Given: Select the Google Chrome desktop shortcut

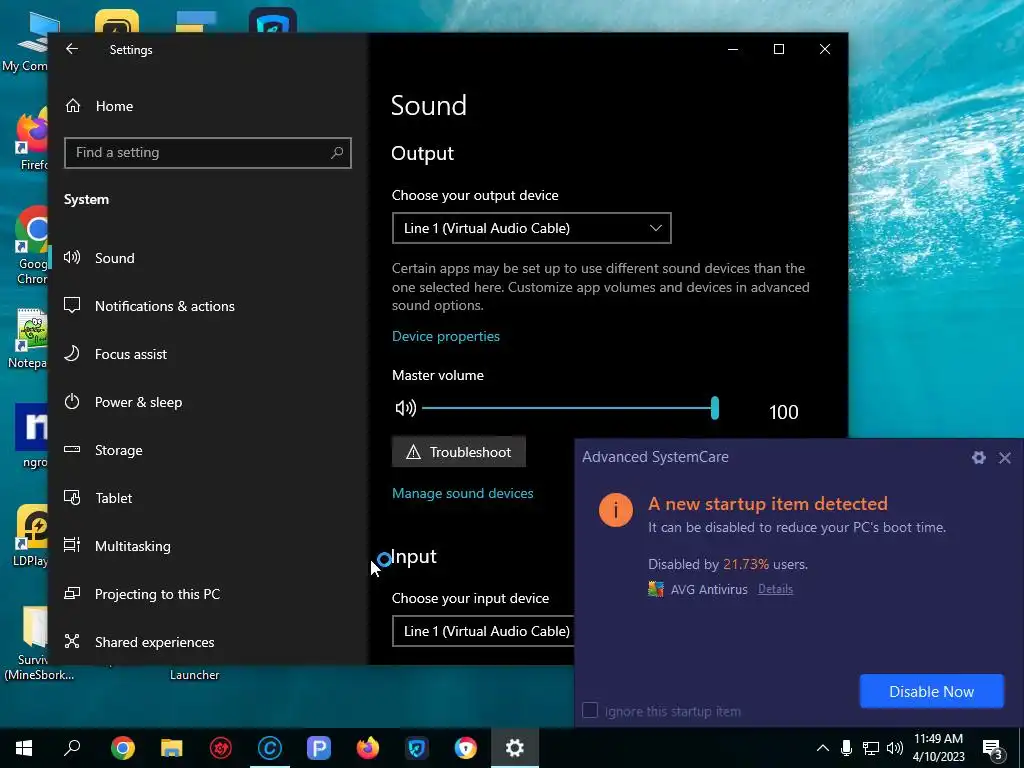Looking at the screenshot, I should coord(33,246).
